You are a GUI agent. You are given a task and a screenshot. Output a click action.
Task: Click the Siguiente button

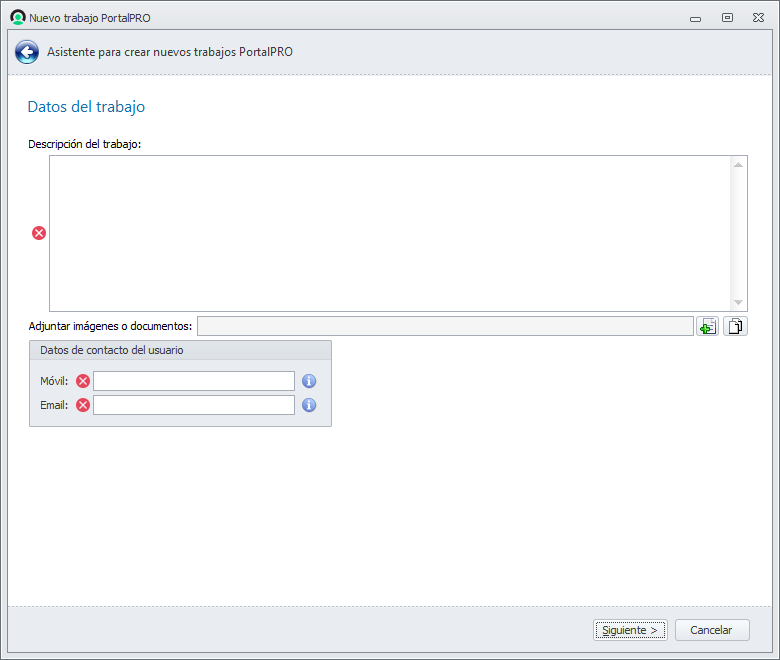[630, 630]
